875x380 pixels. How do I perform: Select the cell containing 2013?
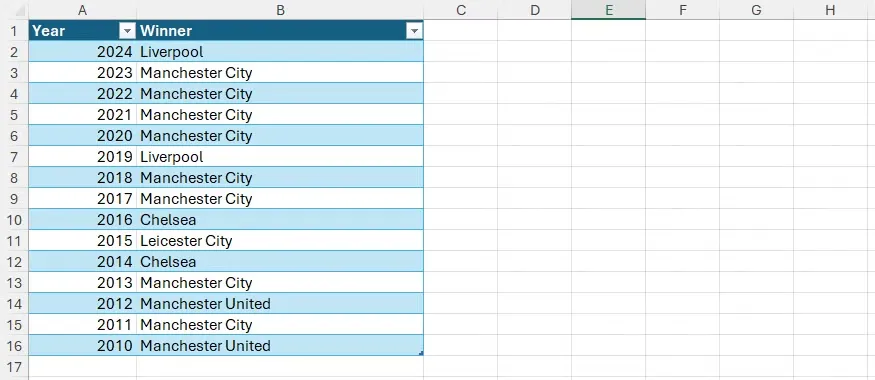83,283
